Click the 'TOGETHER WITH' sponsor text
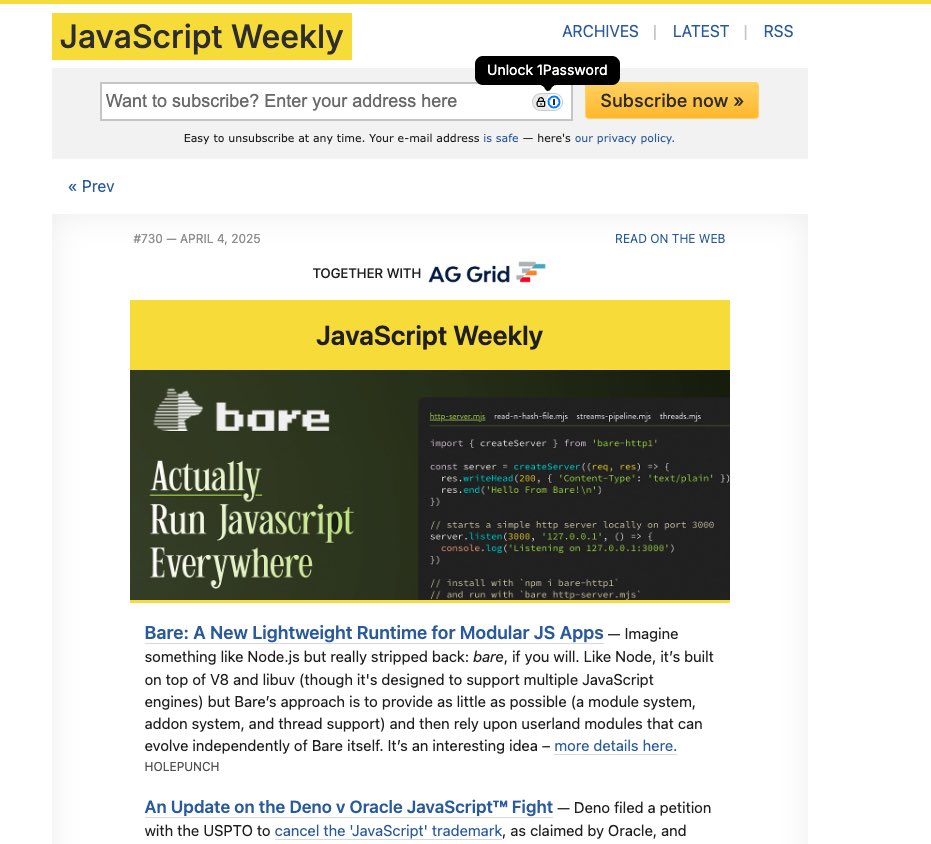The image size is (931, 844). pos(367,274)
